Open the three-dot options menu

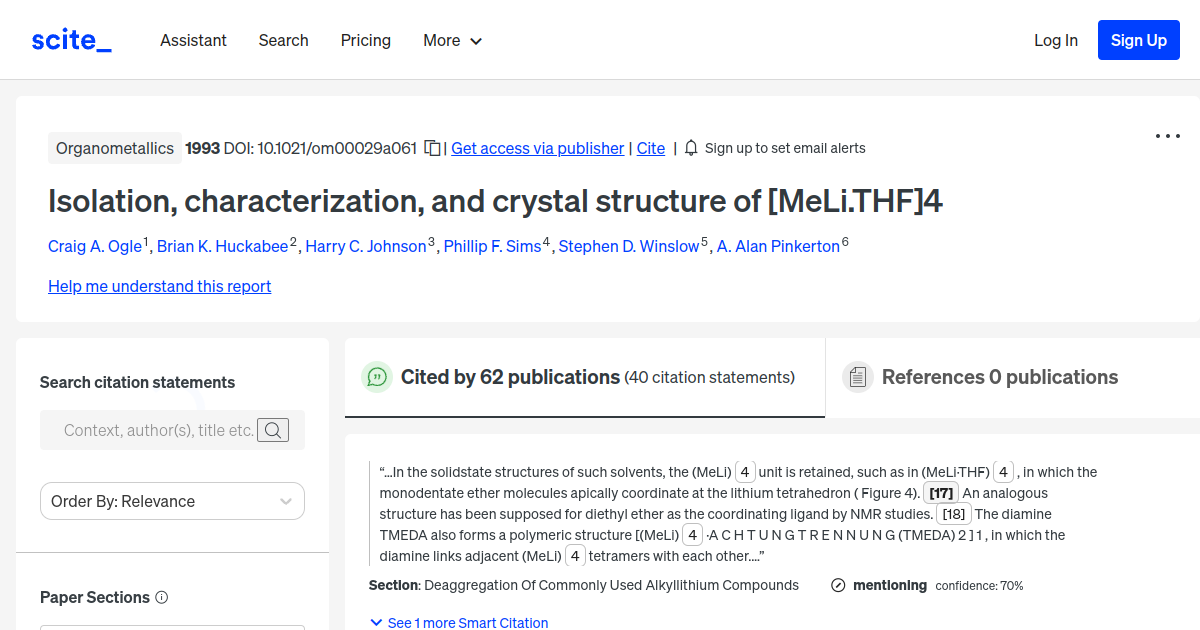(1167, 135)
